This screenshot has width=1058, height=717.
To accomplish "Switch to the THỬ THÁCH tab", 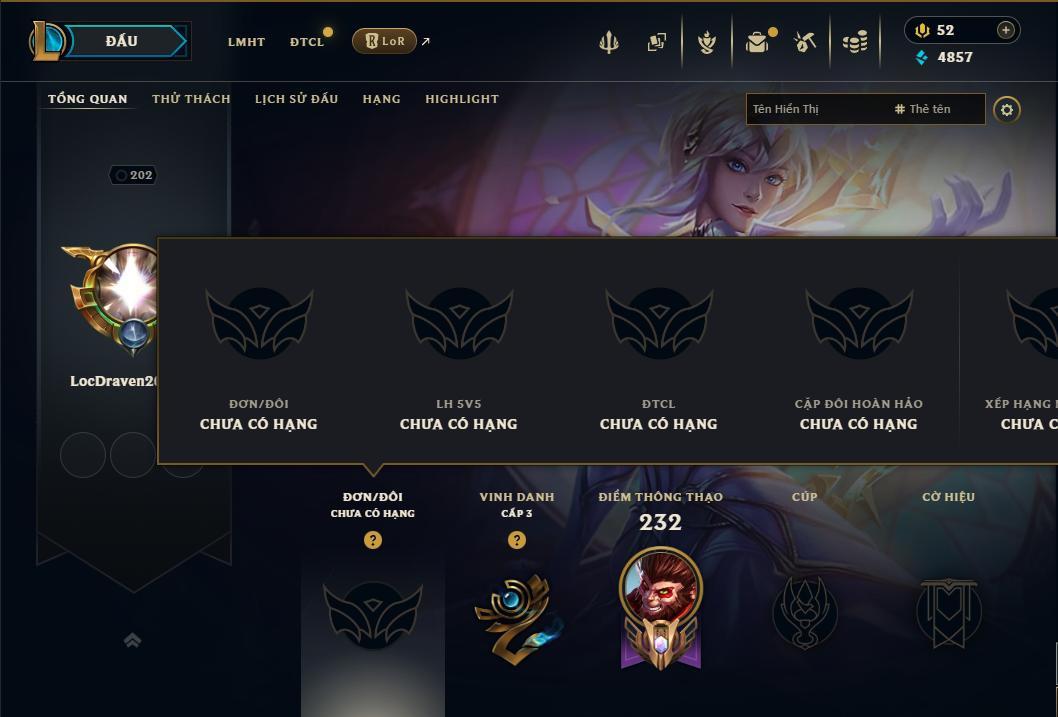I will (x=191, y=98).
